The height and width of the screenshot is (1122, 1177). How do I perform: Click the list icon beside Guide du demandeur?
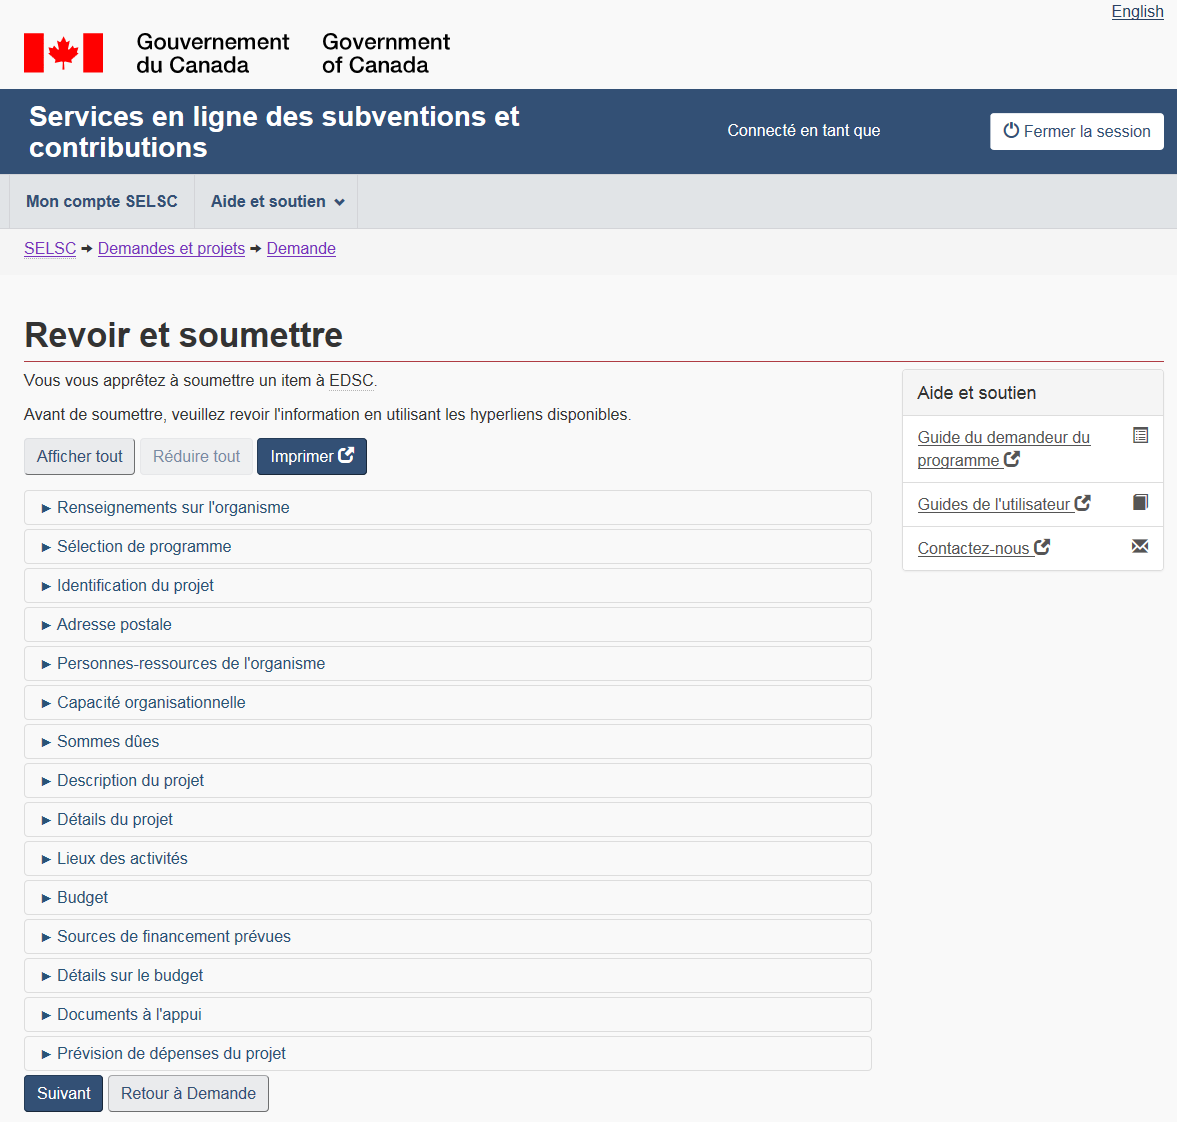(1140, 435)
